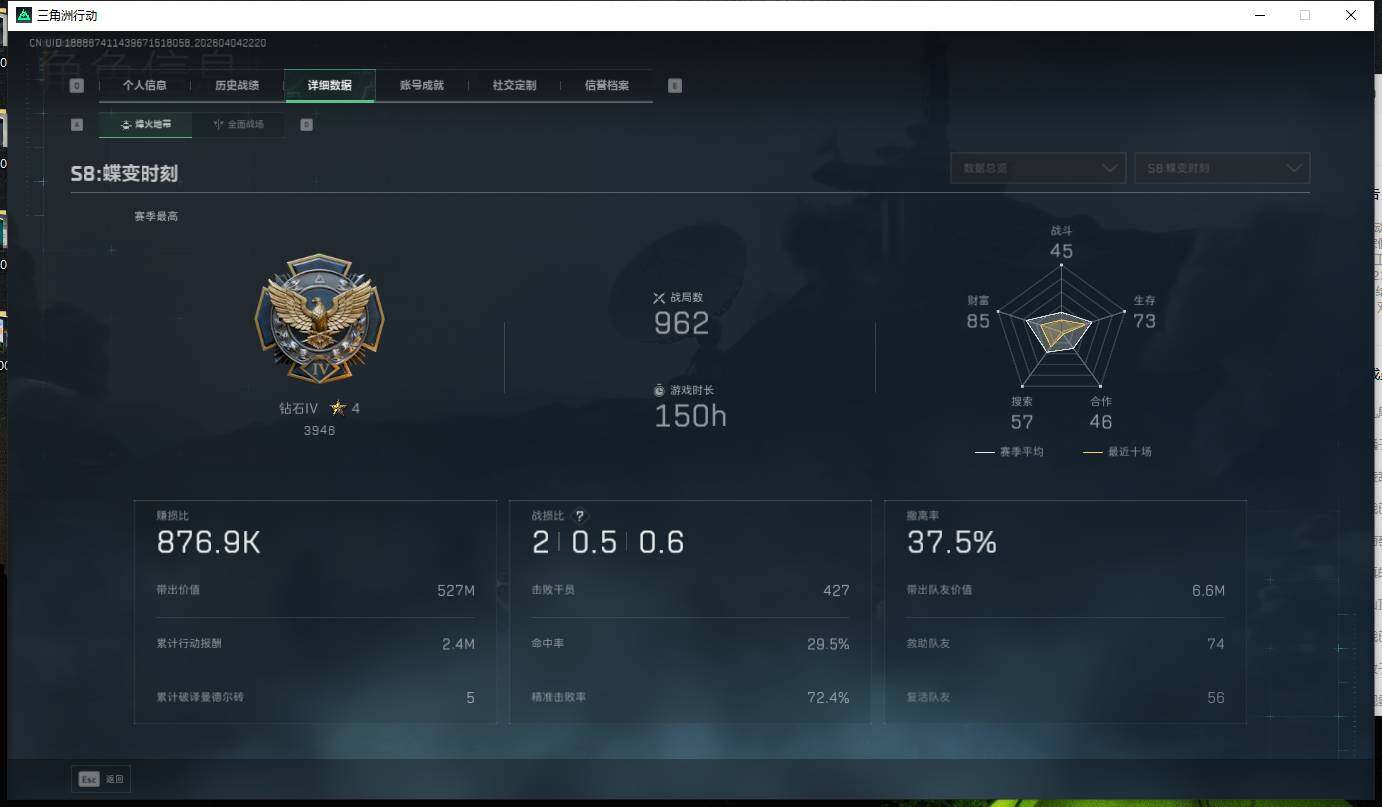This screenshot has width=1382, height=807.
Task: Click the Esc key icon at bottom left
Action: click(89, 779)
